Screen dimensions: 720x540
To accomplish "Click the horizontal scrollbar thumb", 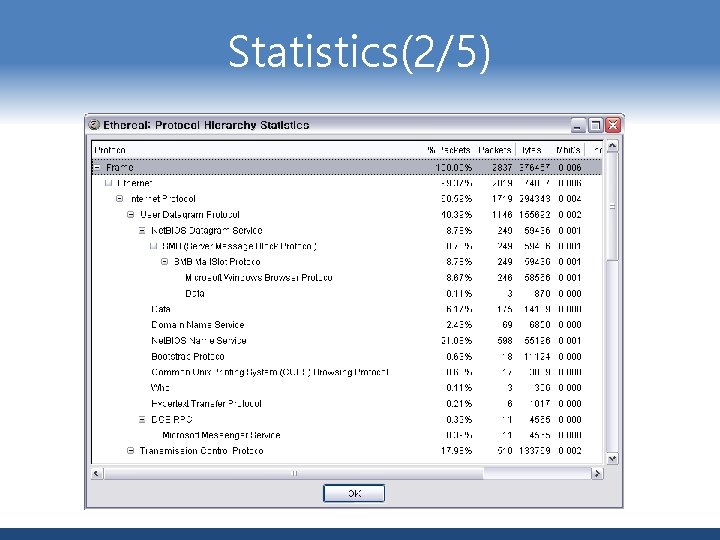I will point(294,473).
